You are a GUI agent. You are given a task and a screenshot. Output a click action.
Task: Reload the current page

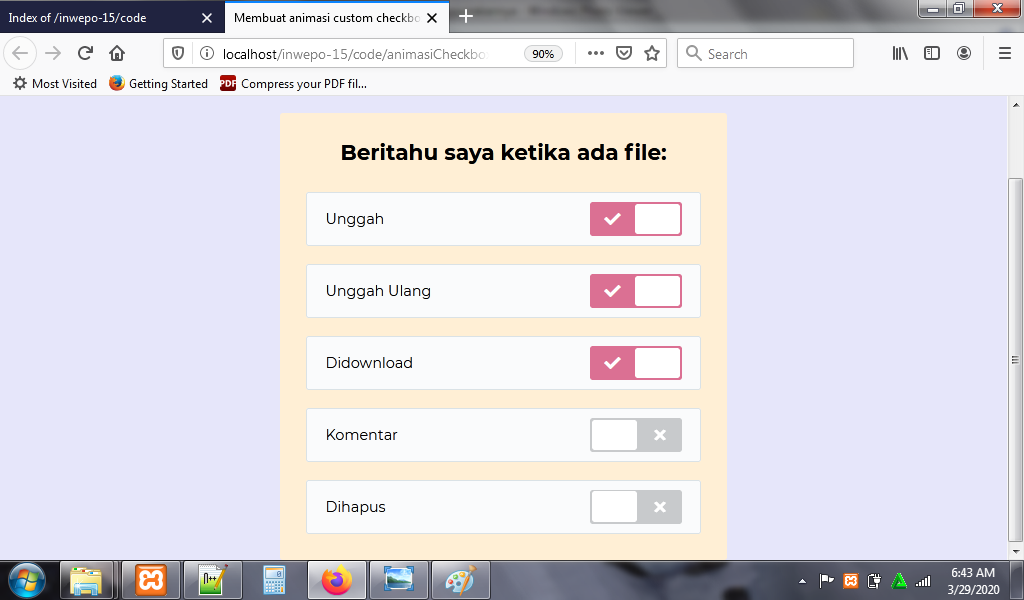(x=85, y=53)
